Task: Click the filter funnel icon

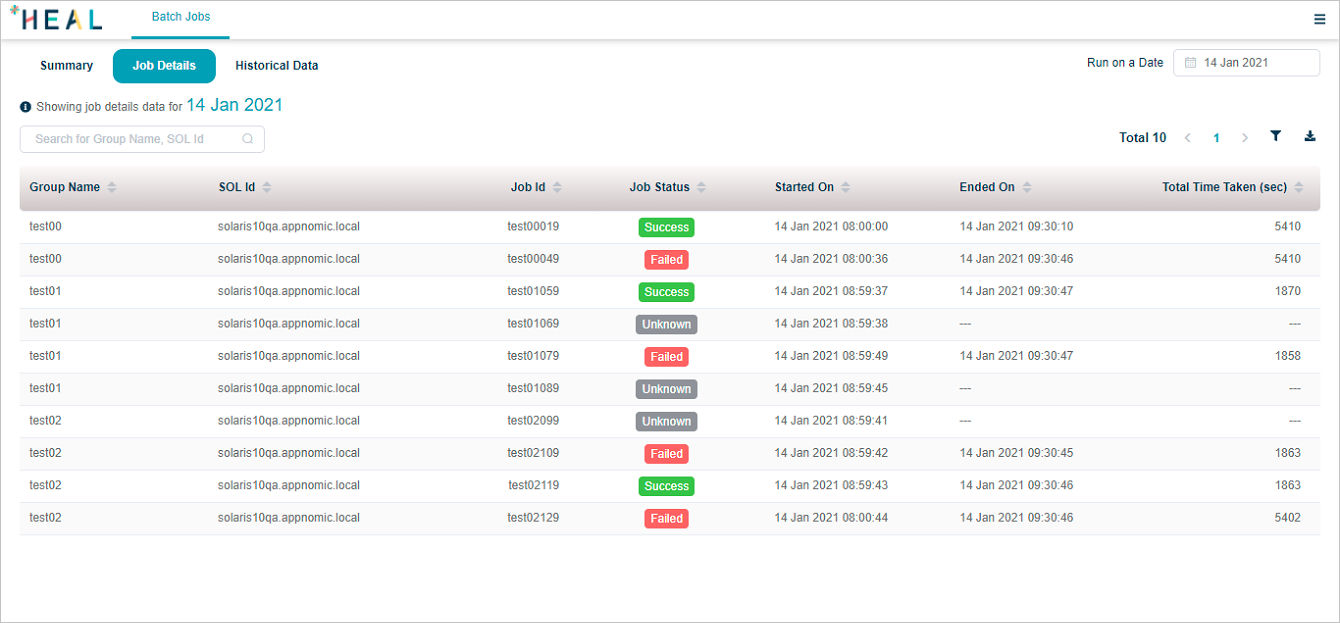Action: pos(1276,137)
